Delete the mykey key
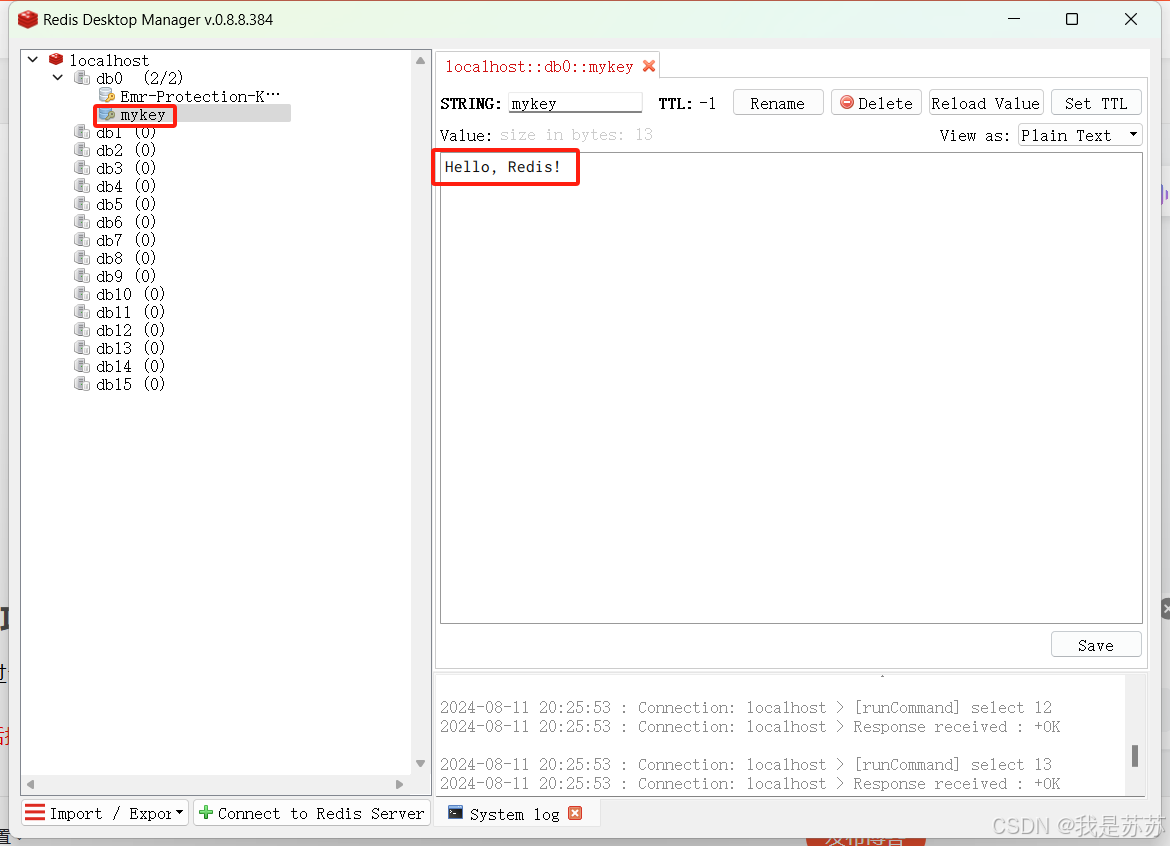The width and height of the screenshot is (1170, 846). click(x=876, y=103)
